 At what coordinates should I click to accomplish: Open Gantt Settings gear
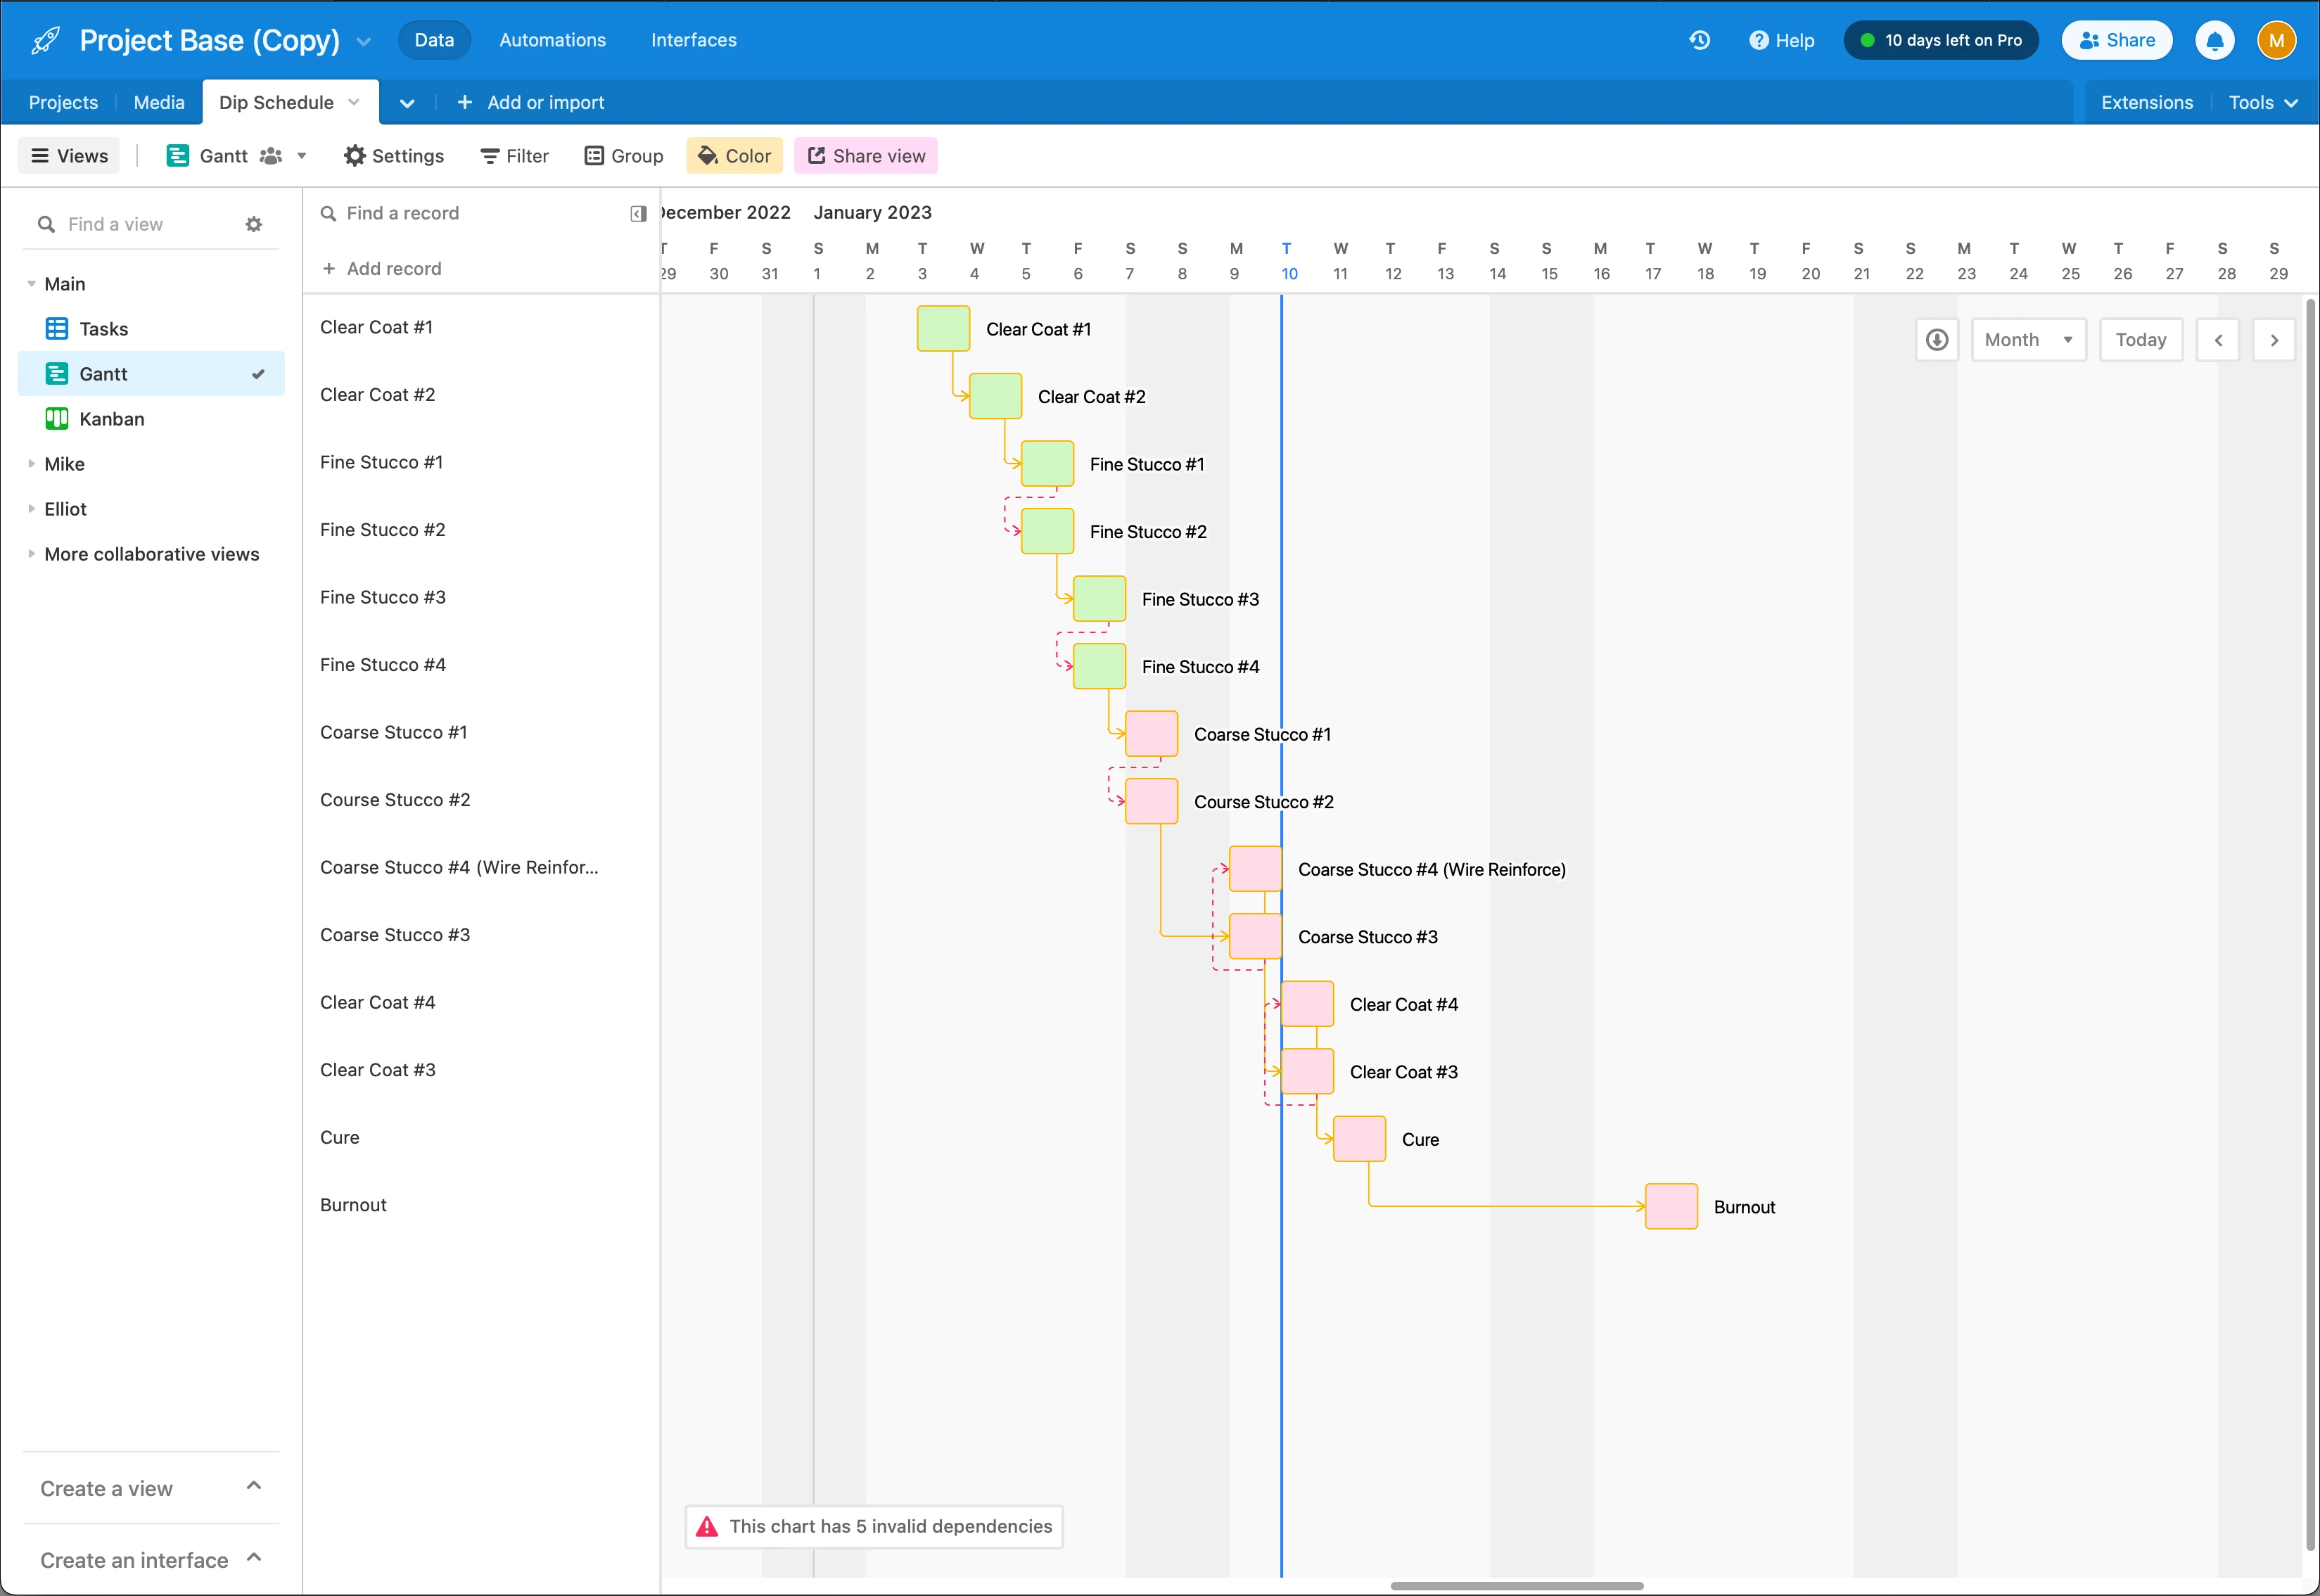393,156
